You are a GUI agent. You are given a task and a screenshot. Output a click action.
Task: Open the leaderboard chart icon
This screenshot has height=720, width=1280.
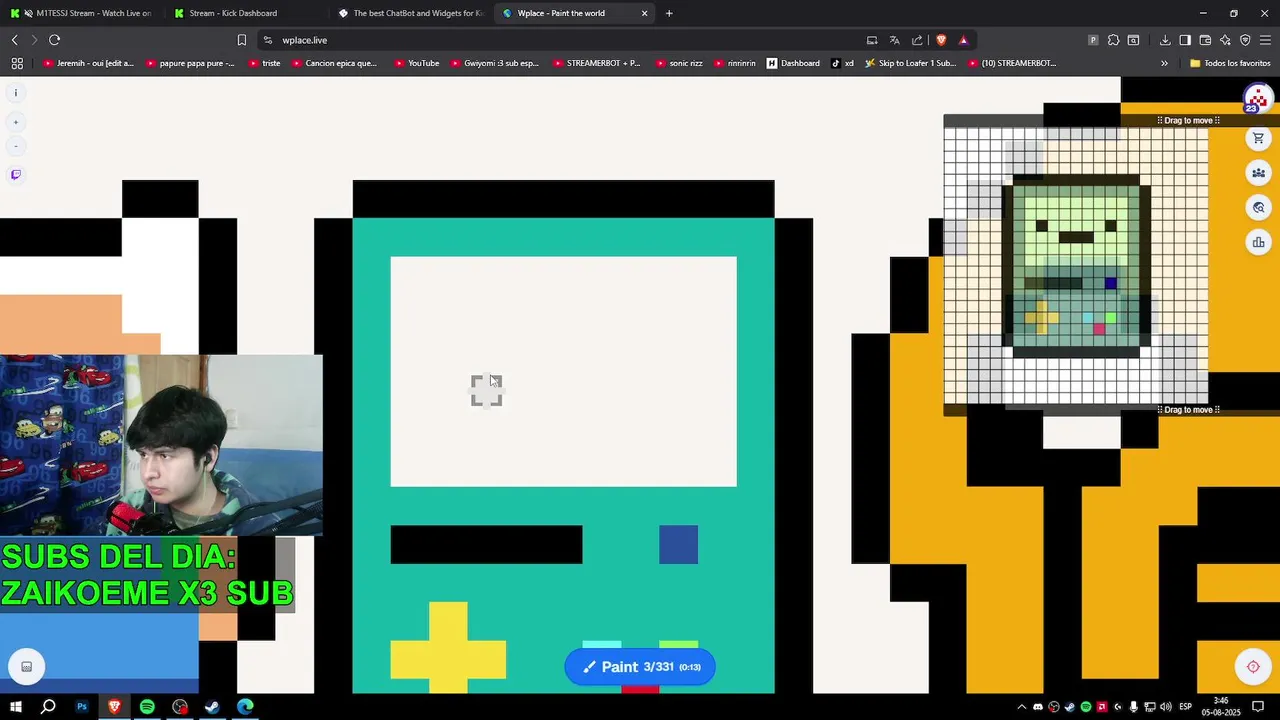click(1258, 242)
